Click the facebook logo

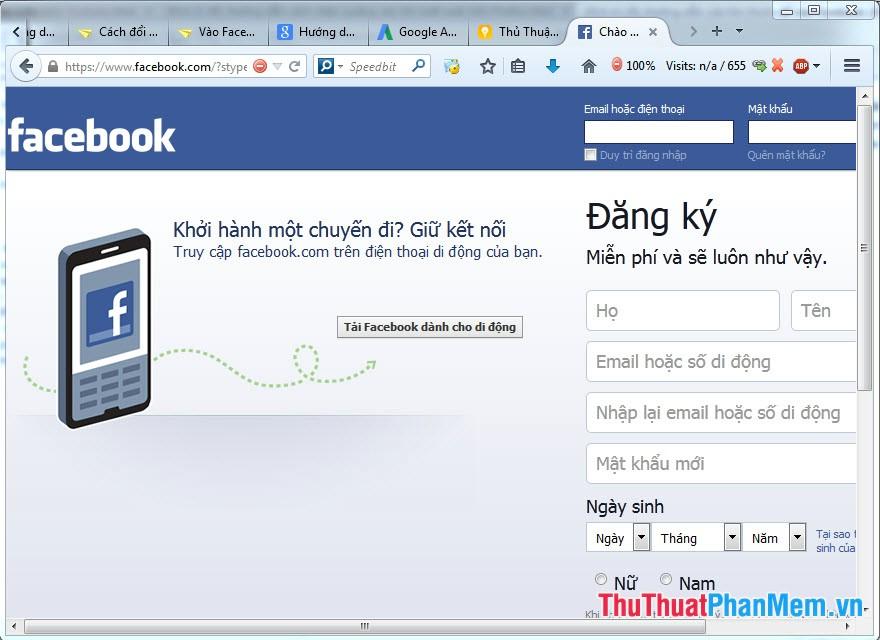click(91, 135)
